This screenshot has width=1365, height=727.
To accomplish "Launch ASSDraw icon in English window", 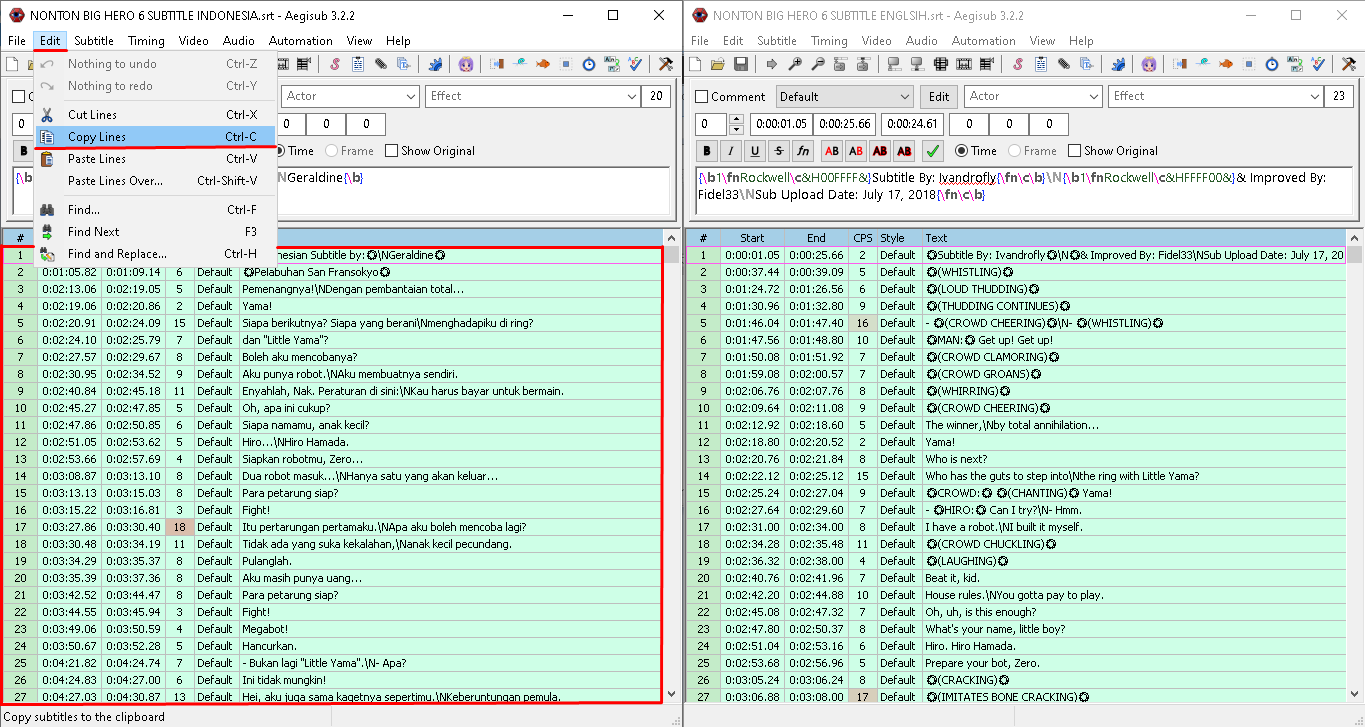I will (1149, 64).
